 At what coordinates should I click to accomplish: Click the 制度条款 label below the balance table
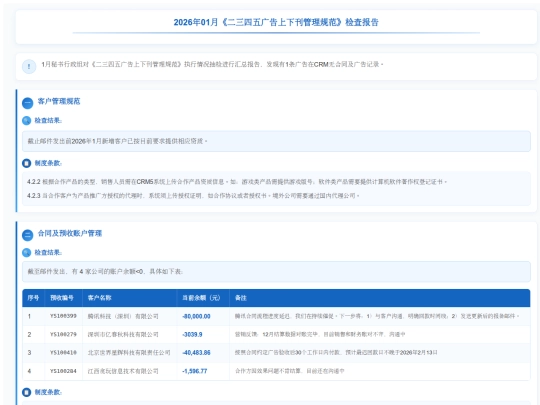point(48,392)
